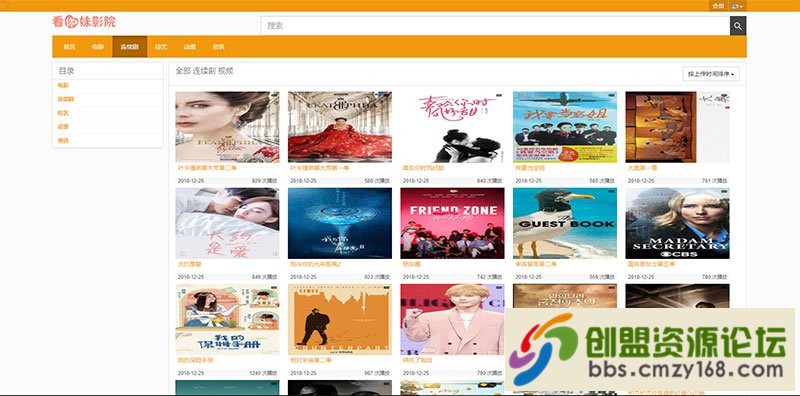Click the 823 次播放 play count

(377, 277)
